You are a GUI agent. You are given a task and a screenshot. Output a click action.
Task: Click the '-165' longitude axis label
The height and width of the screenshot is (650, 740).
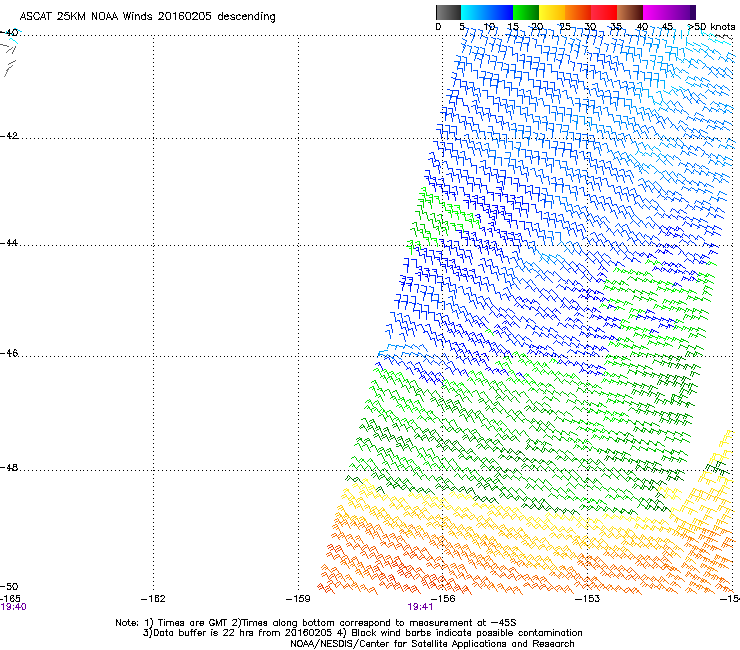pos(10,599)
